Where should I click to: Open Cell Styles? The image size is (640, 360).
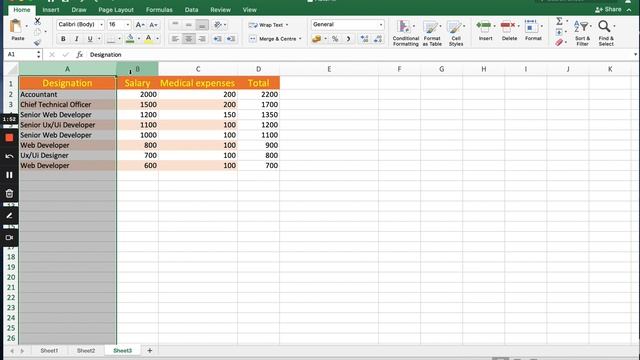click(456, 33)
